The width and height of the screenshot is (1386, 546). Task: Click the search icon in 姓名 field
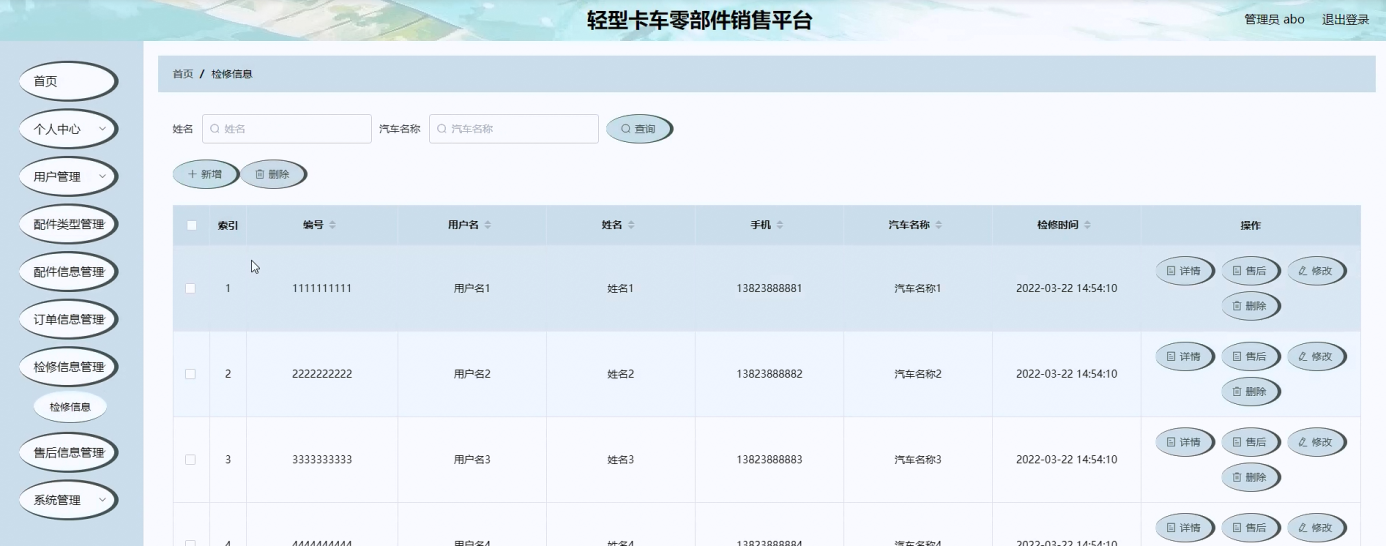point(215,129)
